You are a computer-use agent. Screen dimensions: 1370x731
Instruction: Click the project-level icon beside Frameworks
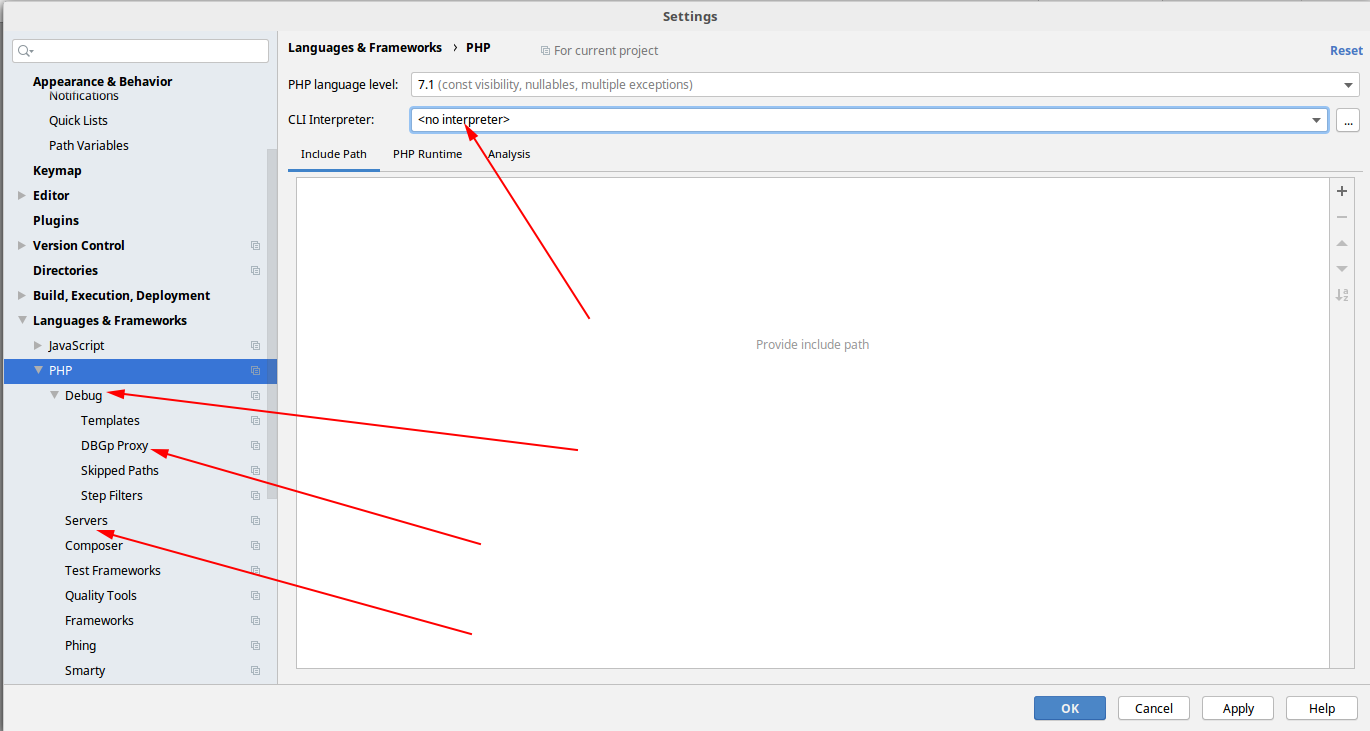click(255, 621)
